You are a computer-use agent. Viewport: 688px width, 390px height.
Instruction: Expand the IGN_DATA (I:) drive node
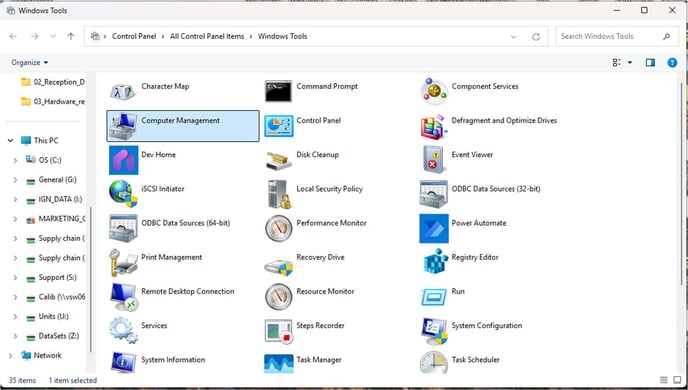15,200
